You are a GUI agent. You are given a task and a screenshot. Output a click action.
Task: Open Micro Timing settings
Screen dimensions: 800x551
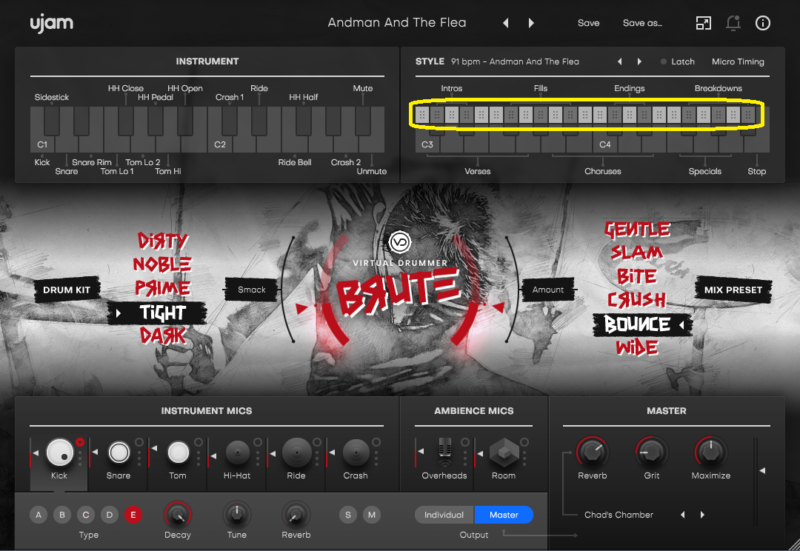tap(738, 62)
